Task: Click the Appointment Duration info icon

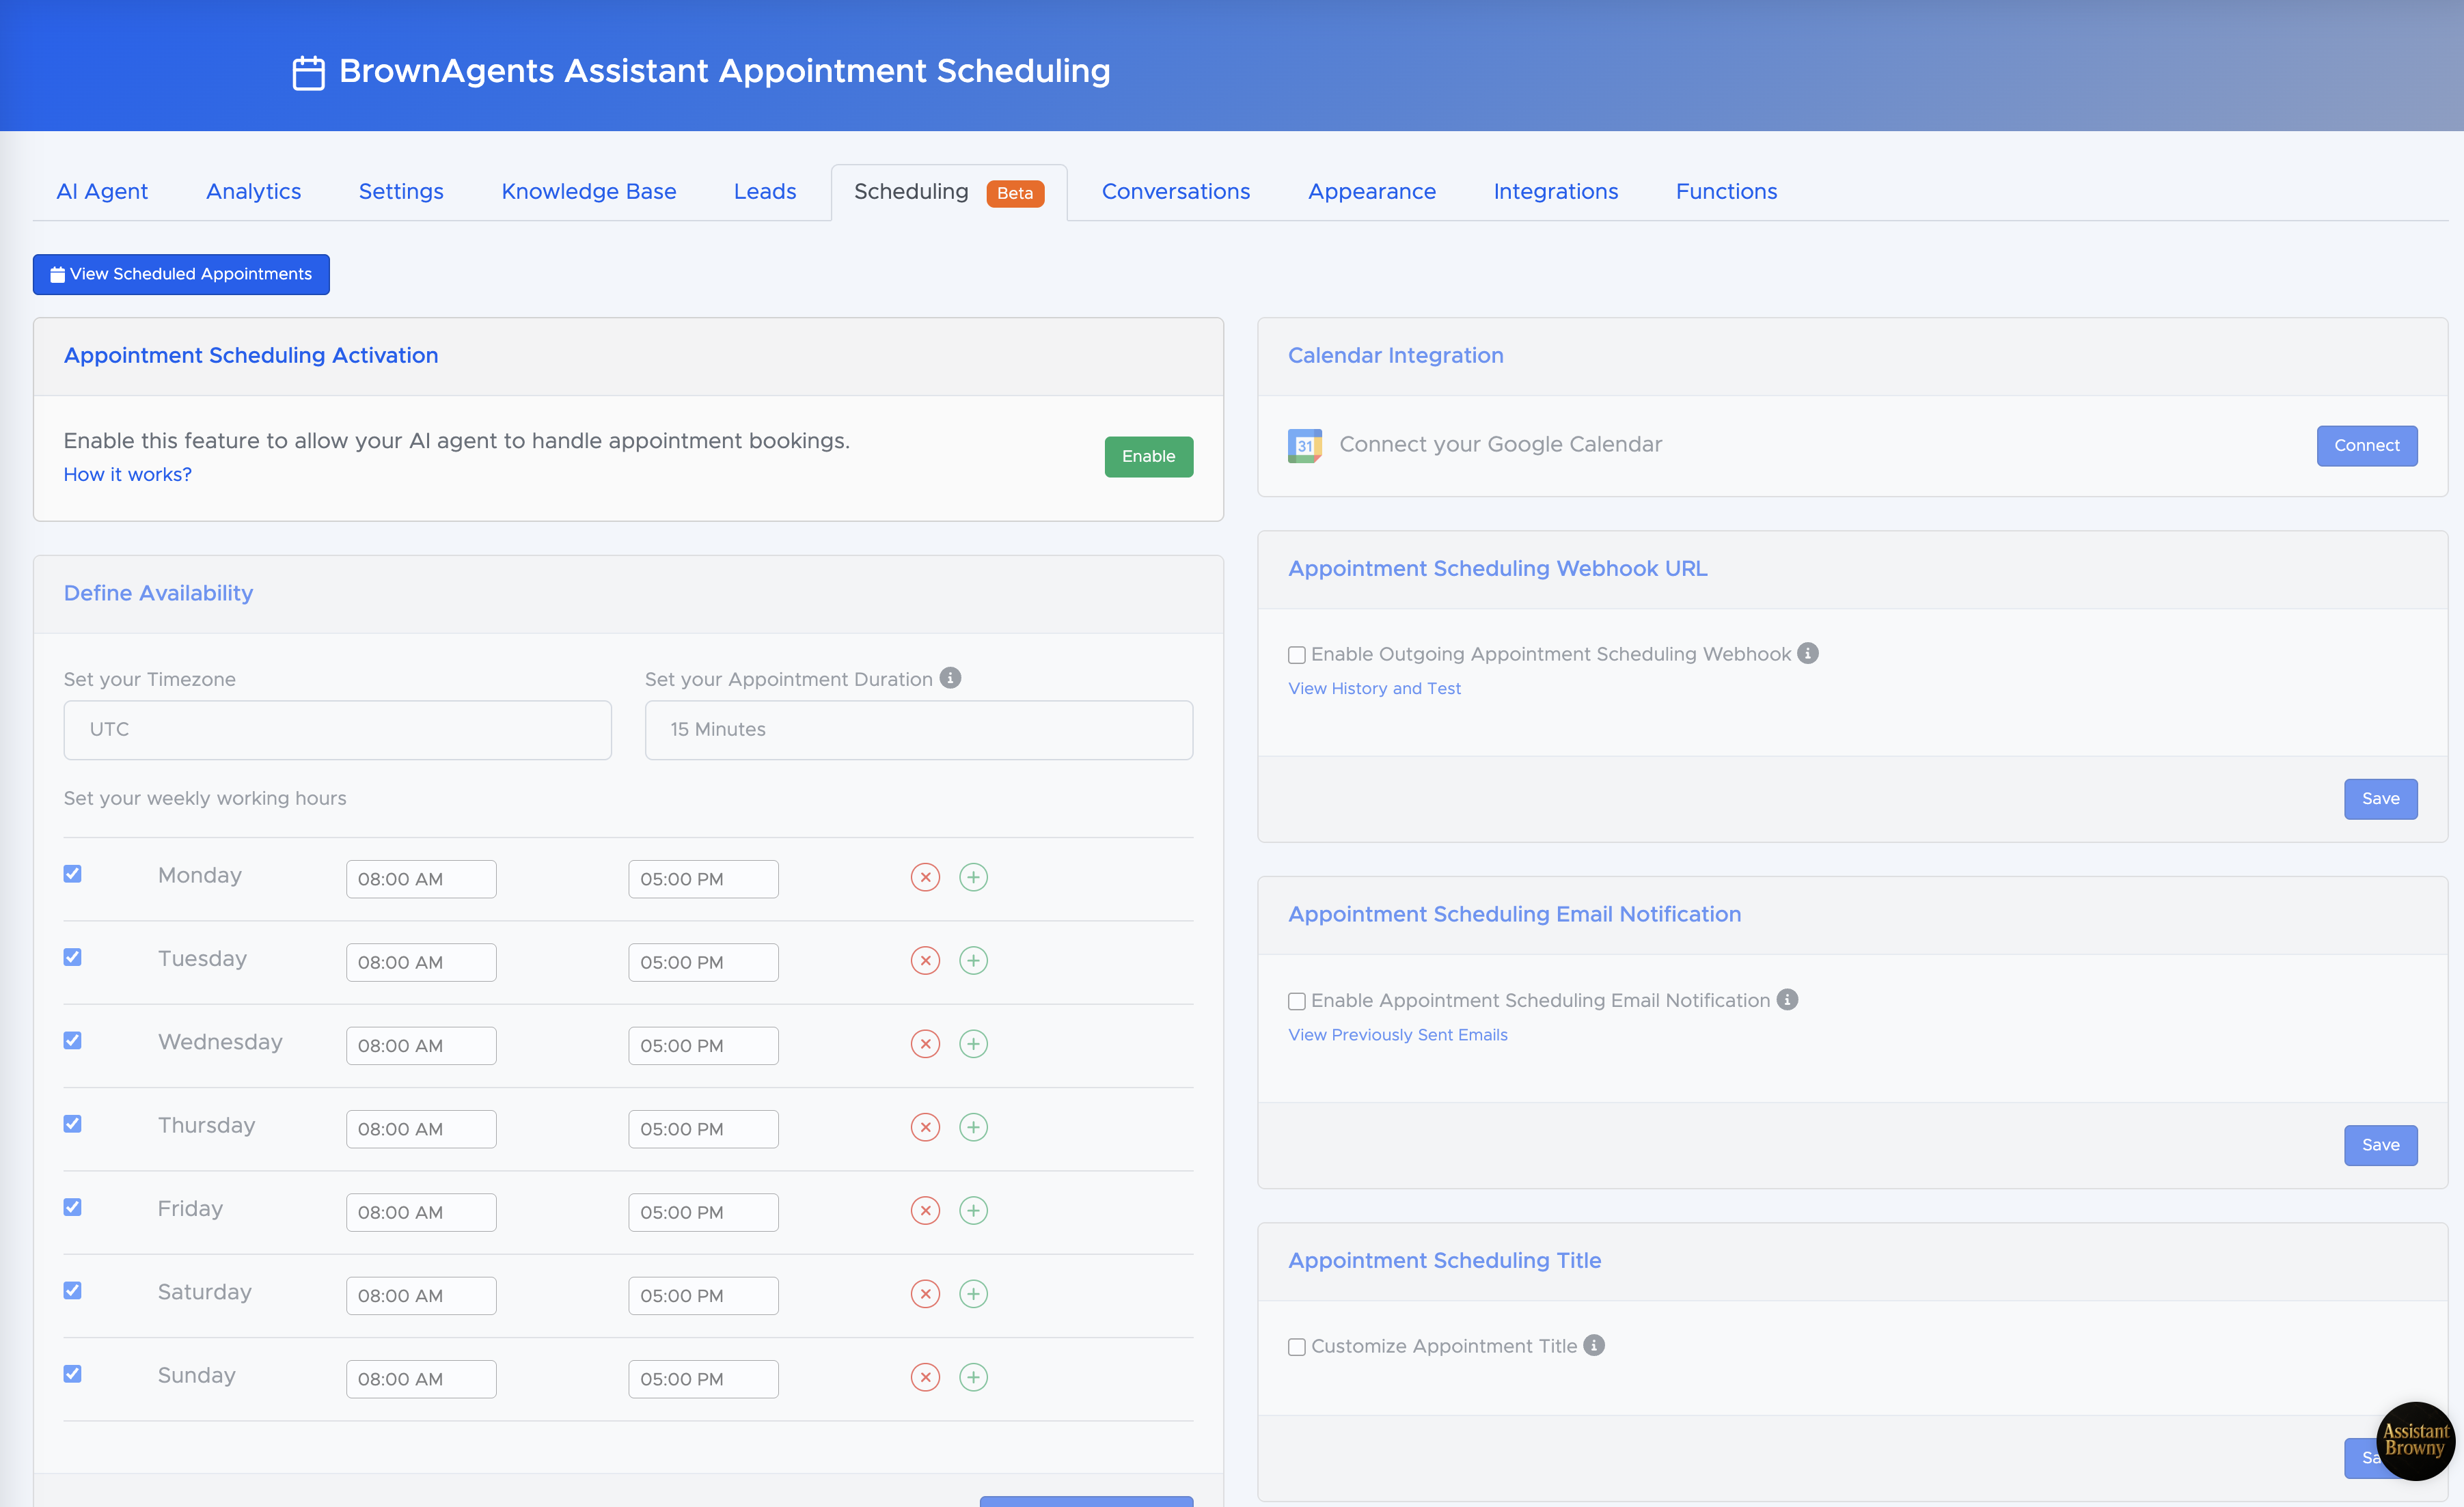Action: [x=950, y=678]
